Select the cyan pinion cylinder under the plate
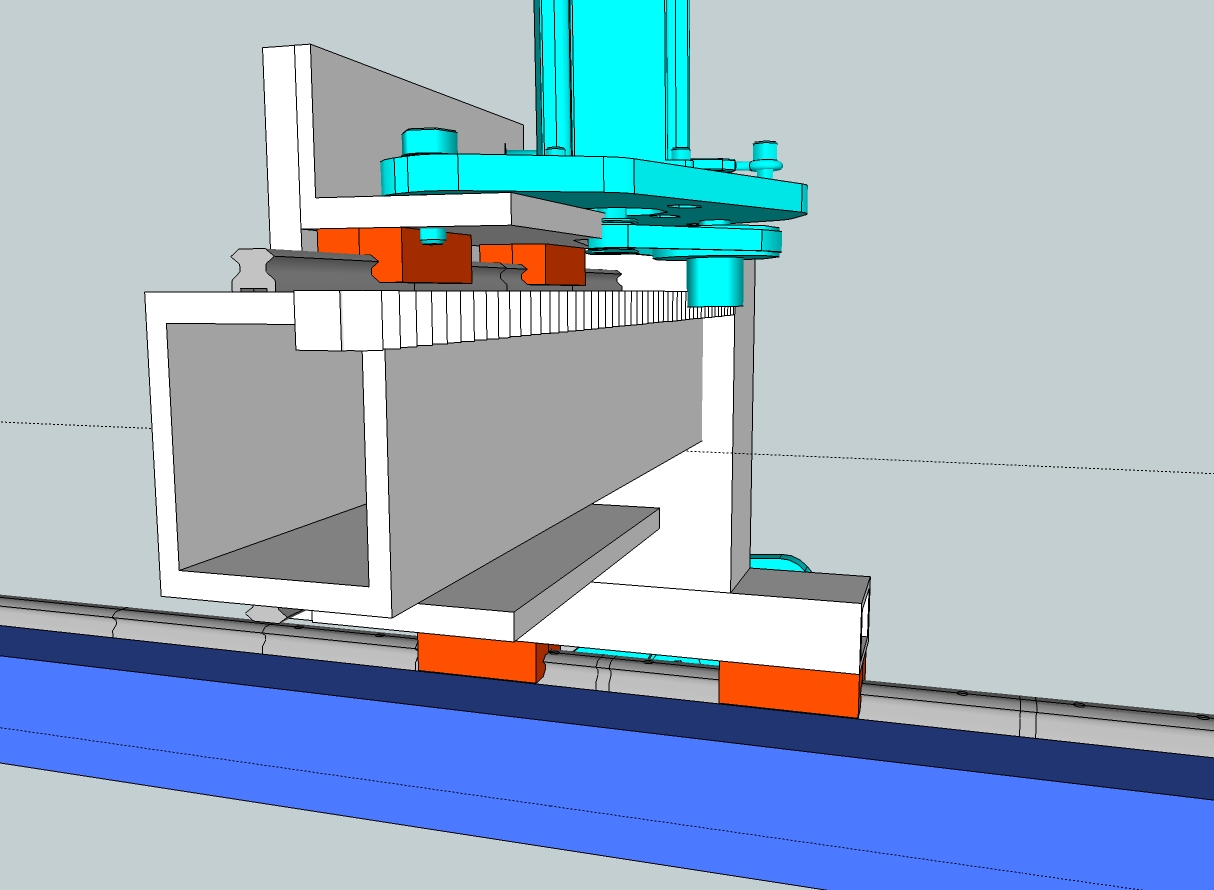1214x890 pixels. [717, 280]
